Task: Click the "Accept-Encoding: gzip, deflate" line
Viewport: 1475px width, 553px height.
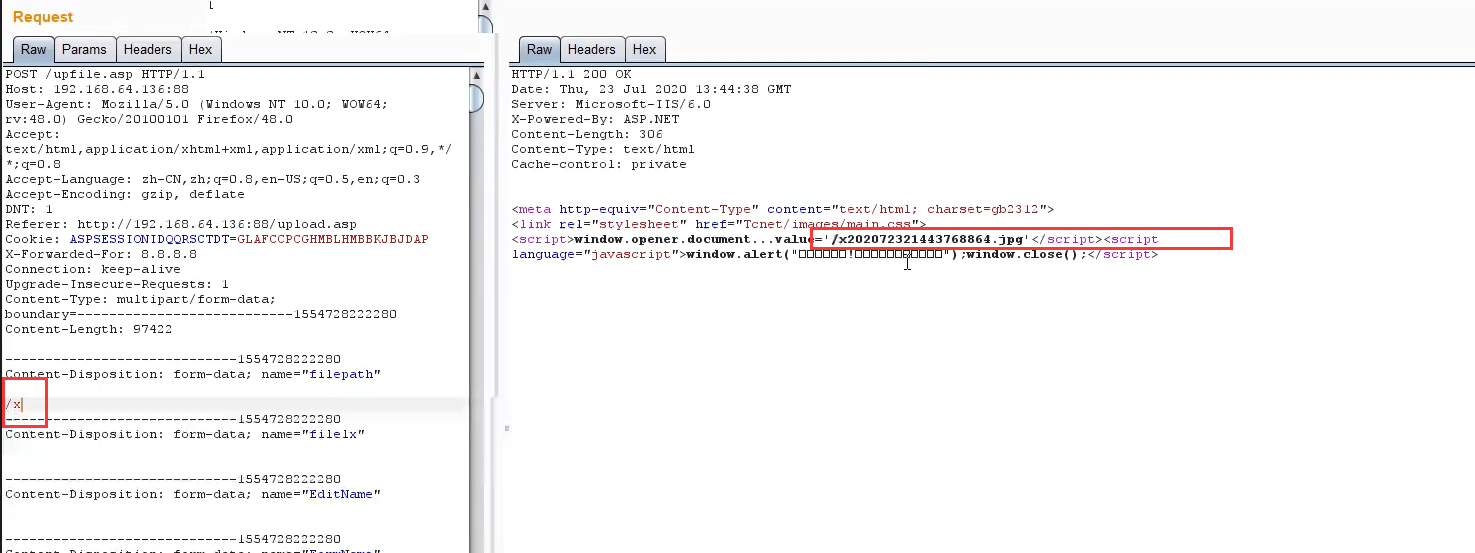Action: (x=125, y=195)
